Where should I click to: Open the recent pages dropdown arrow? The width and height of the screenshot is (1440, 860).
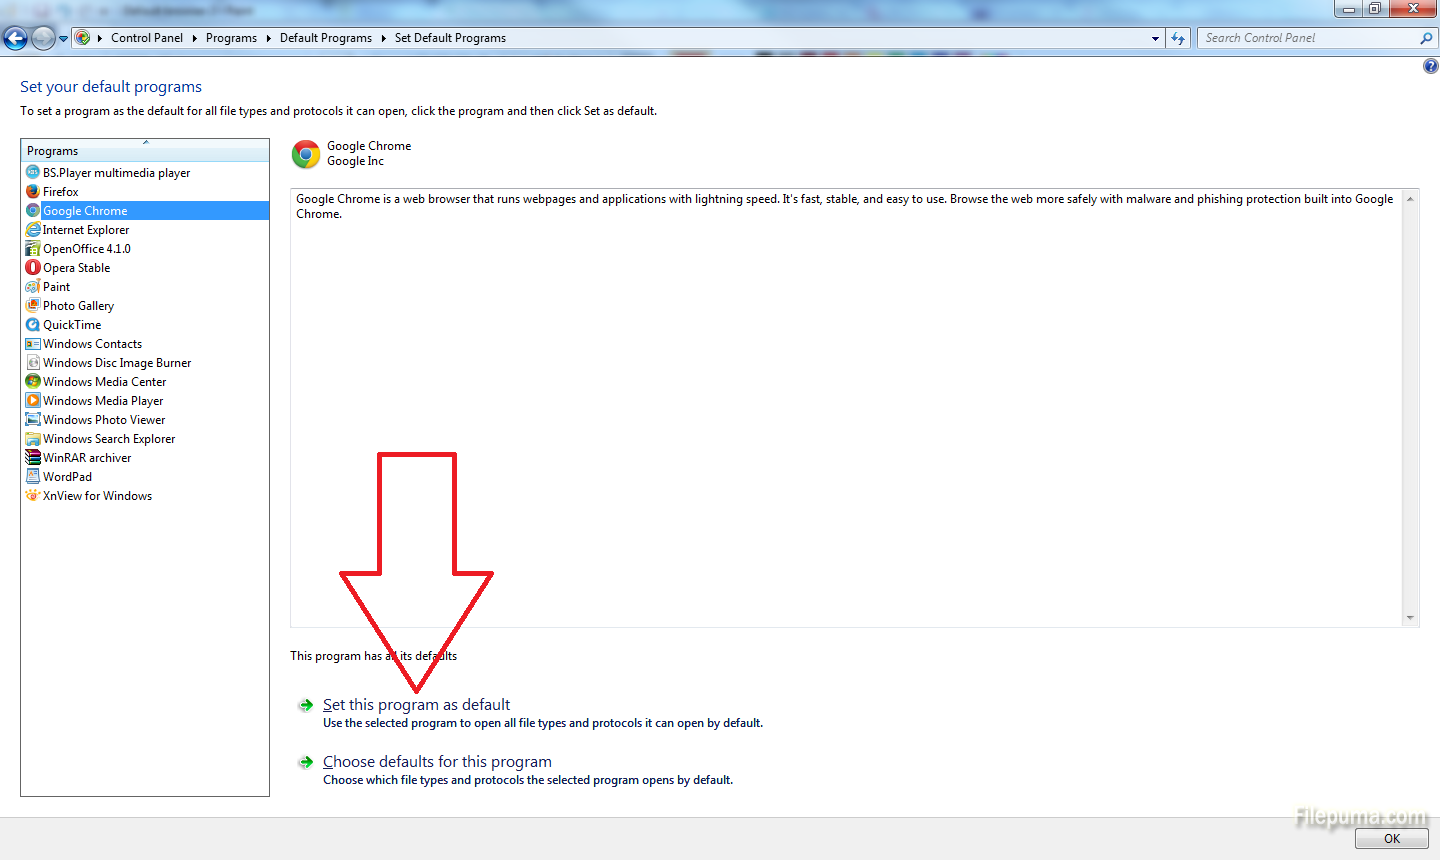[64, 39]
